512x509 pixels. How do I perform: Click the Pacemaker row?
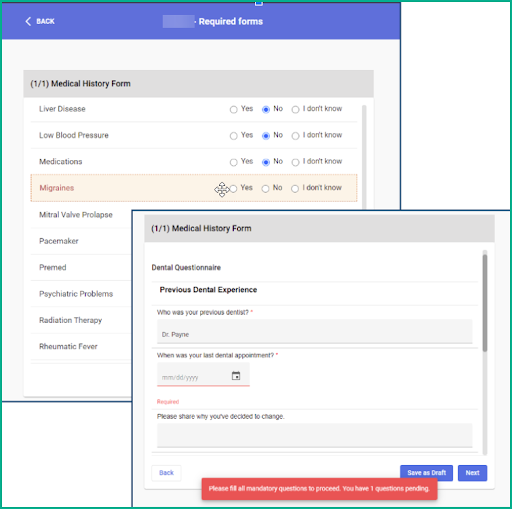pyautogui.click(x=81, y=241)
